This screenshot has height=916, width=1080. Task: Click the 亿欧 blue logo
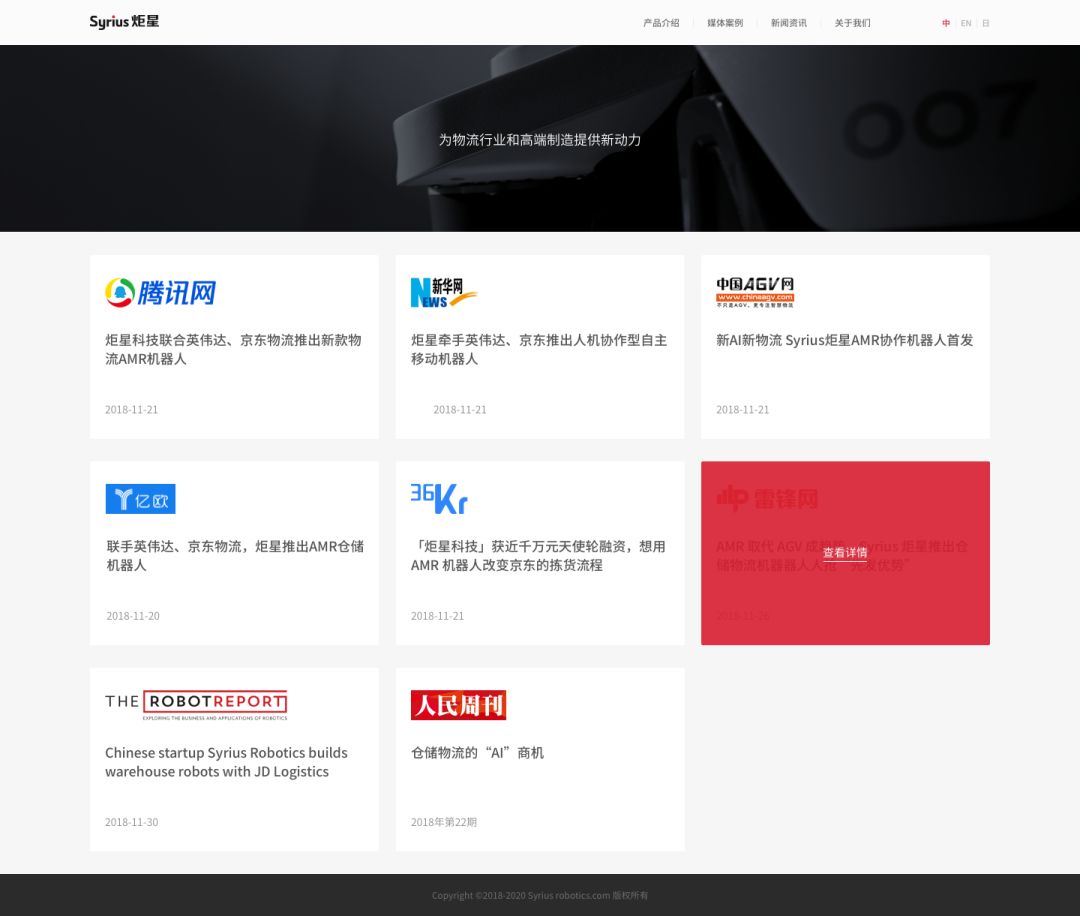[x=140, y=499]
